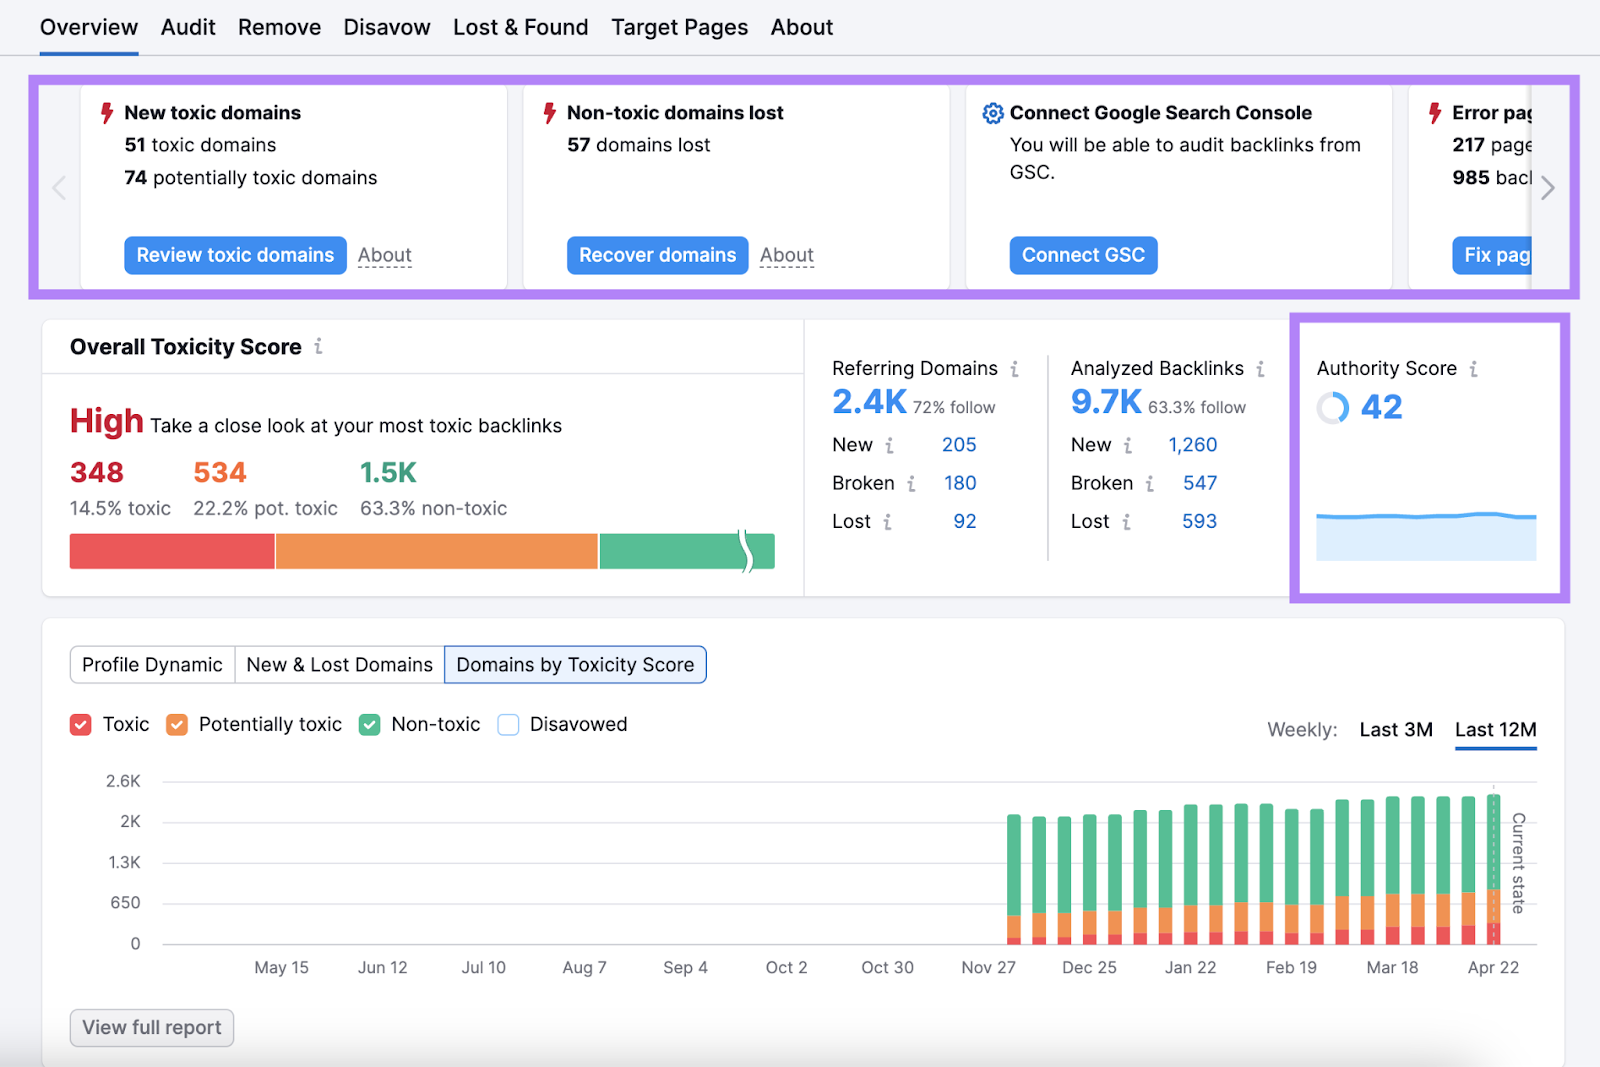Screen dimensions: 1600x1067
Task: Open the Overall Toxicity Score info tooltip
Action: [318, 346]
